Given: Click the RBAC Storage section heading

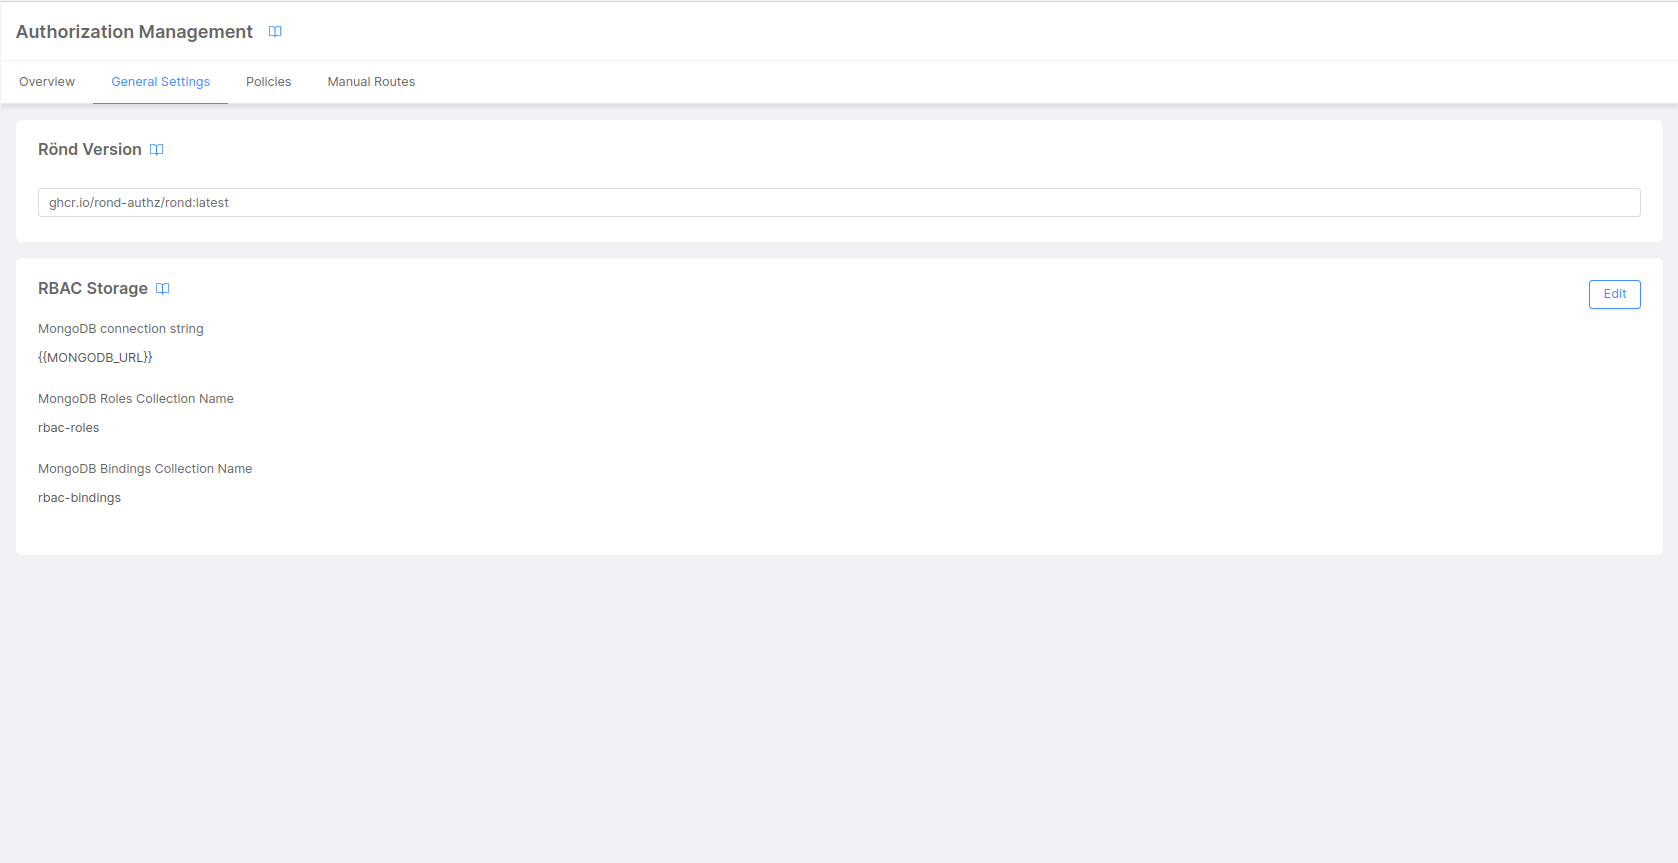Looking at the screenshot, I should coord(93,289).
